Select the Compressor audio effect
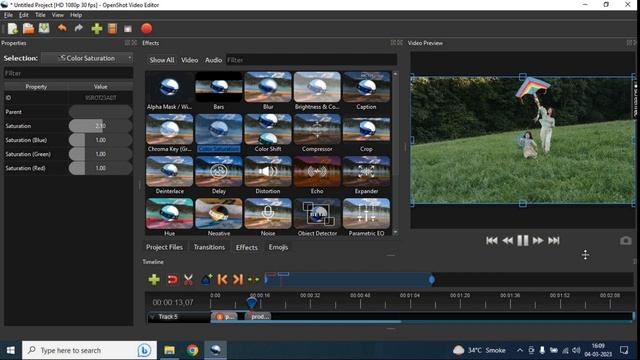This screenshot has width=640, height=360. (x=317, y=133)
